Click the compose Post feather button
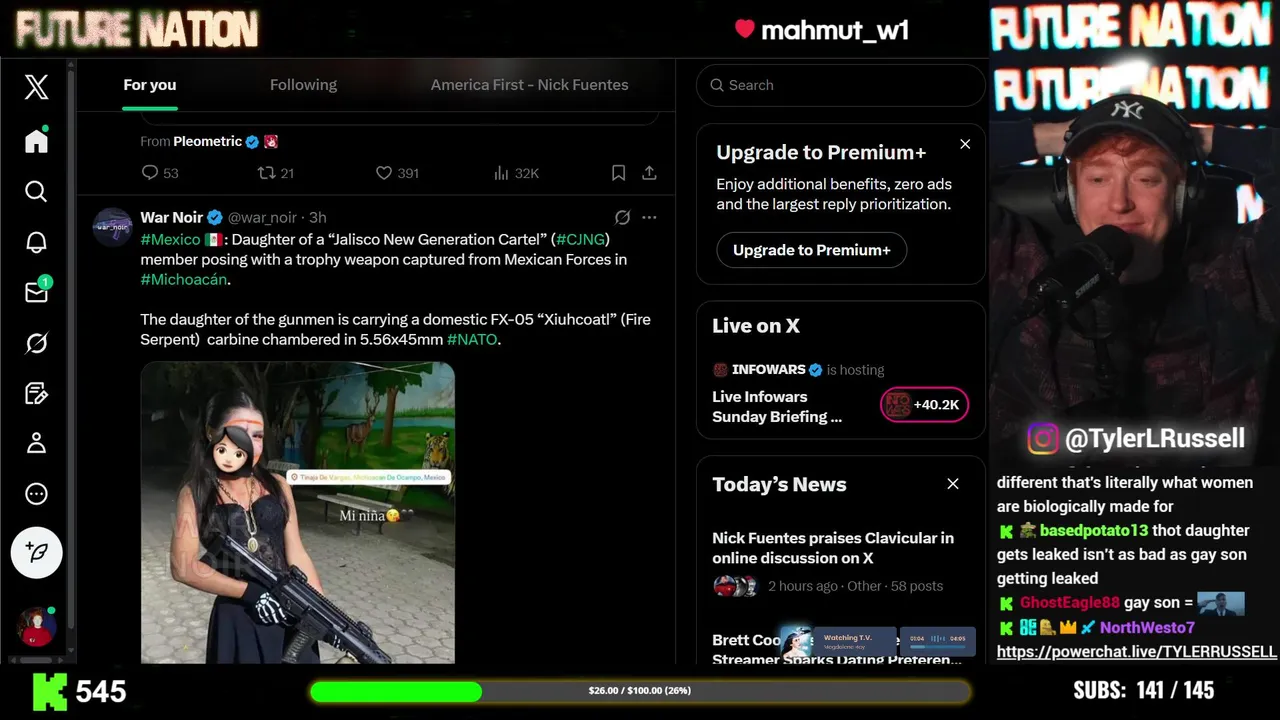 [37, 552]
